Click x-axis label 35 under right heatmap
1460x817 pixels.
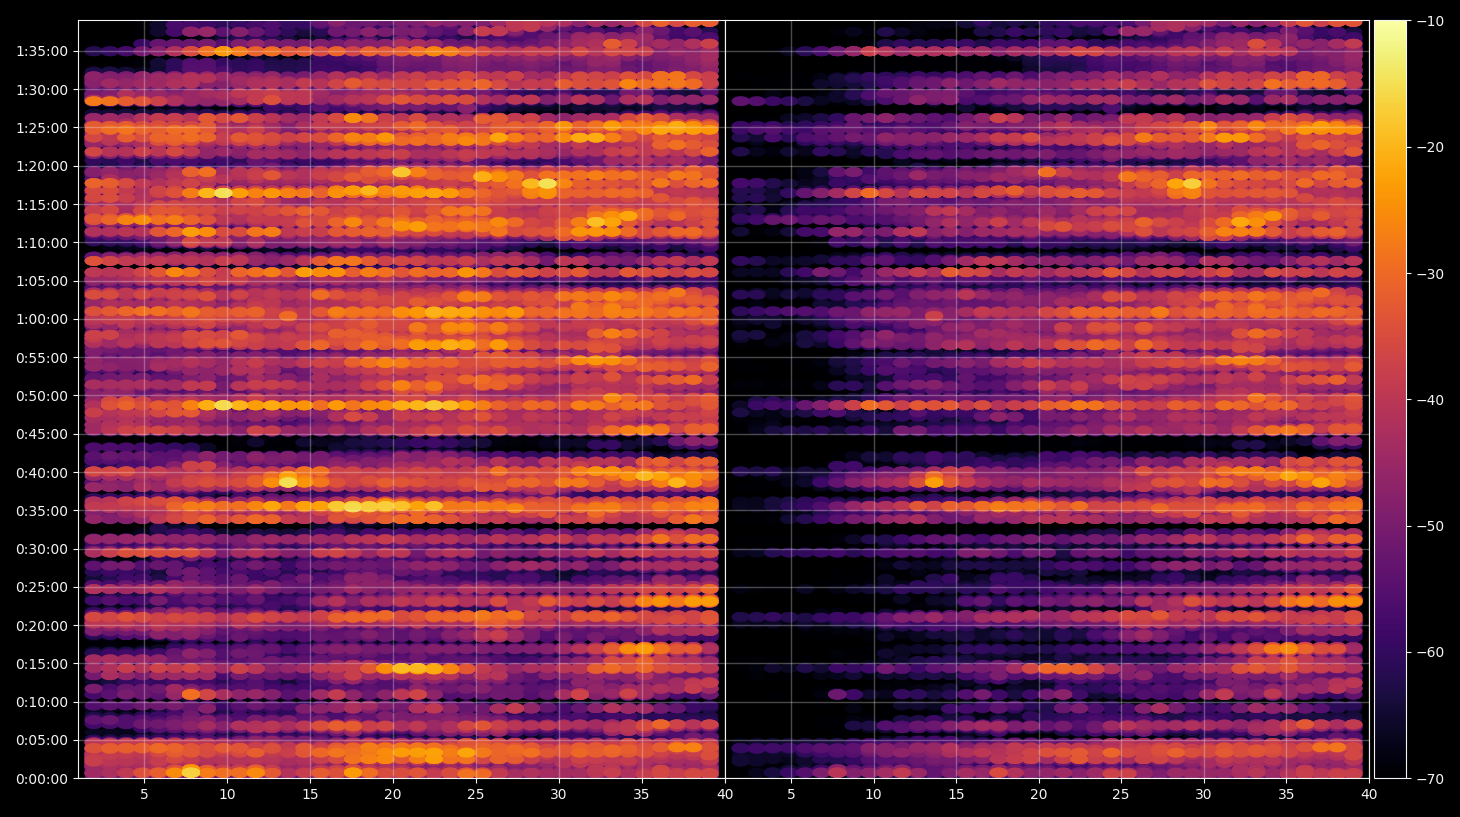(1286, 795)
